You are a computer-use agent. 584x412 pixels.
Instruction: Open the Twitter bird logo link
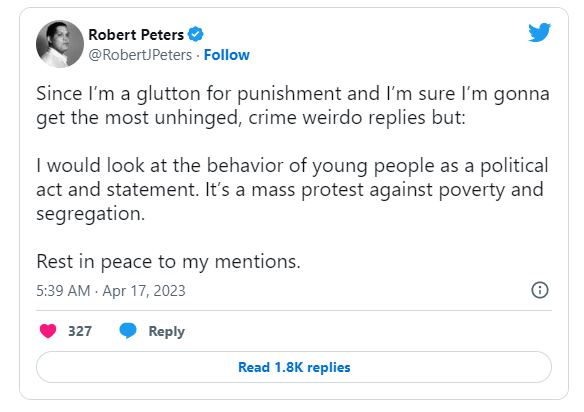coord(539,32)
